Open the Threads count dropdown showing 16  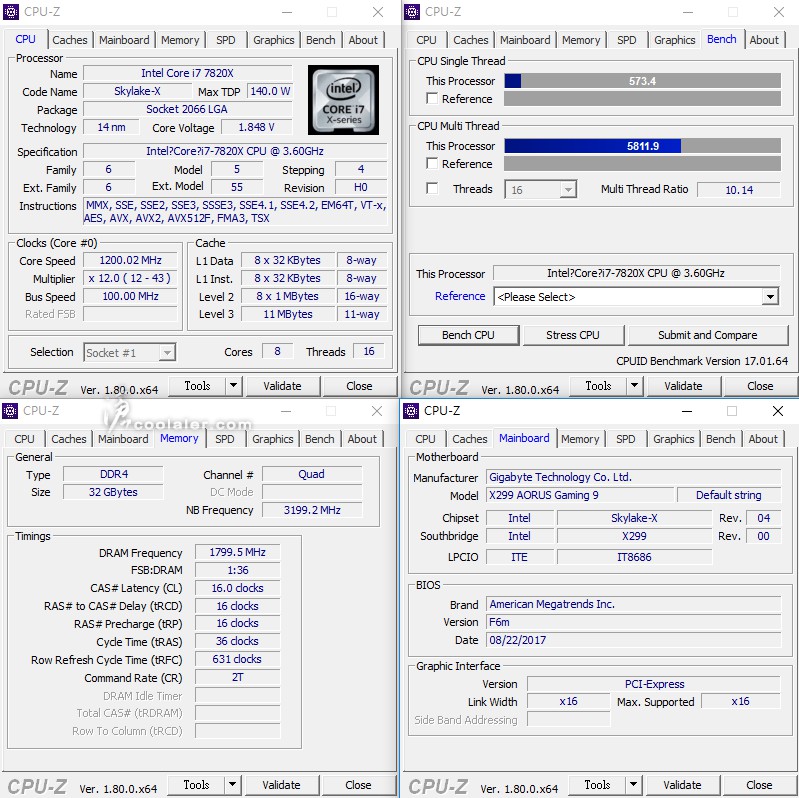(541, 190)
